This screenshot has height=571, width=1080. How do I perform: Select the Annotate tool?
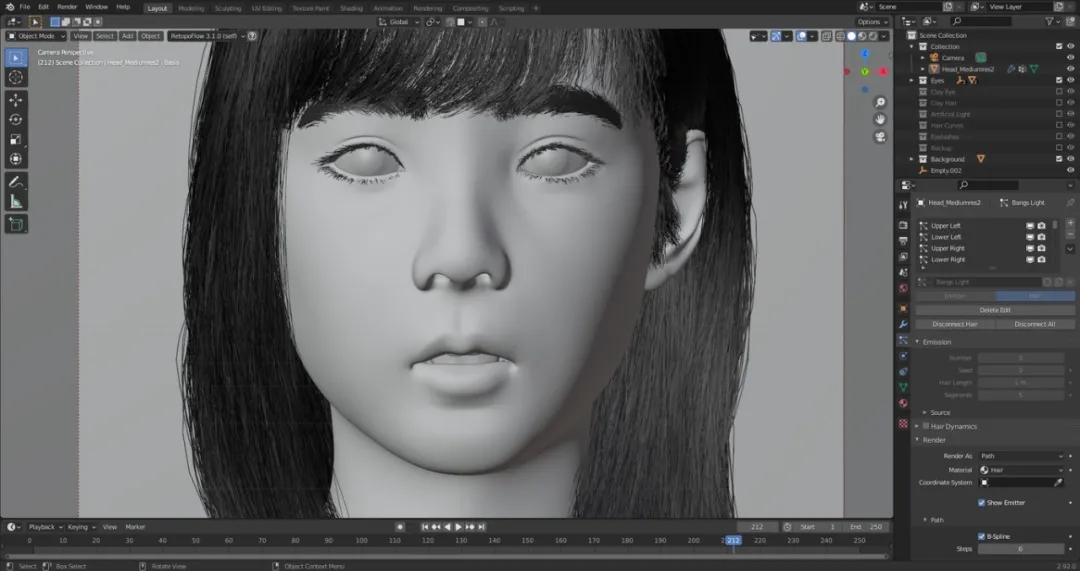click(x=16, y=183)
